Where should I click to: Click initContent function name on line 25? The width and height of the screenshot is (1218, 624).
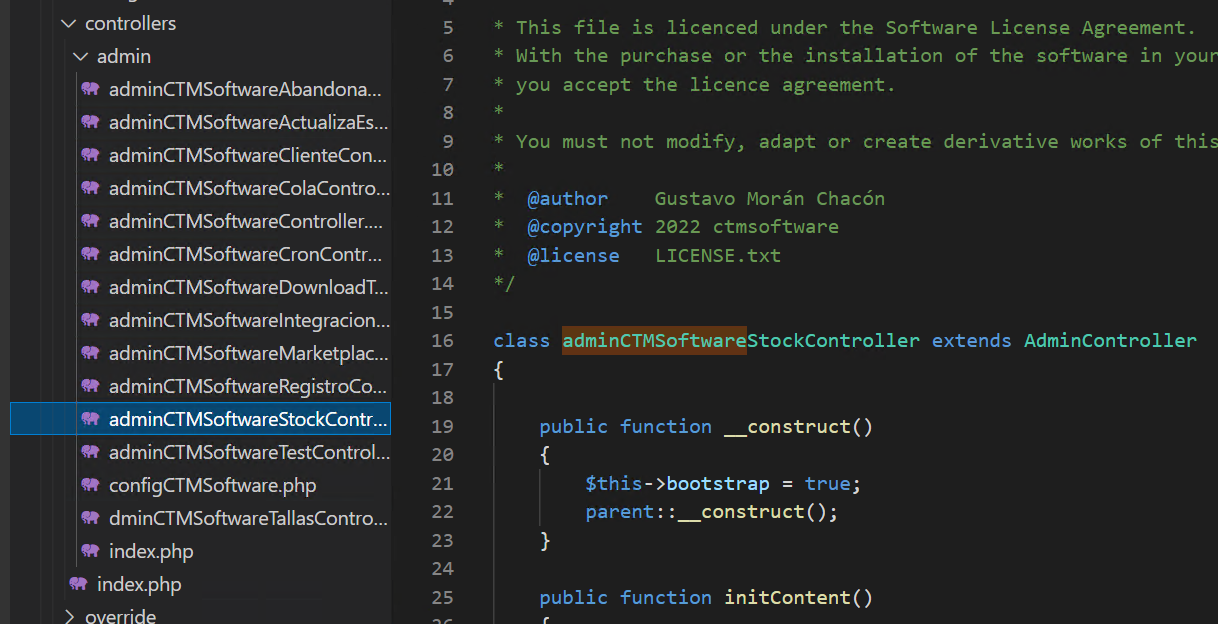click(787, 598)
